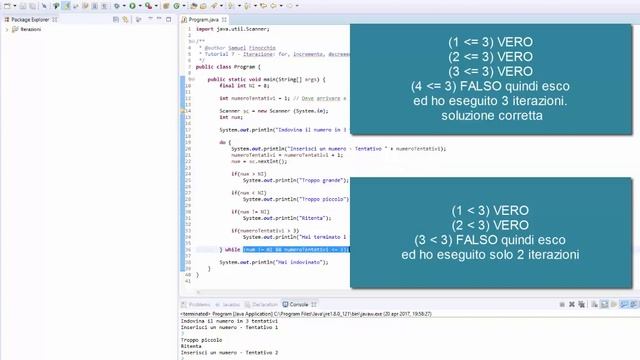The image size is (640, 360).
Task: Click the Previous Annotation icon
Action: [247, 6]
